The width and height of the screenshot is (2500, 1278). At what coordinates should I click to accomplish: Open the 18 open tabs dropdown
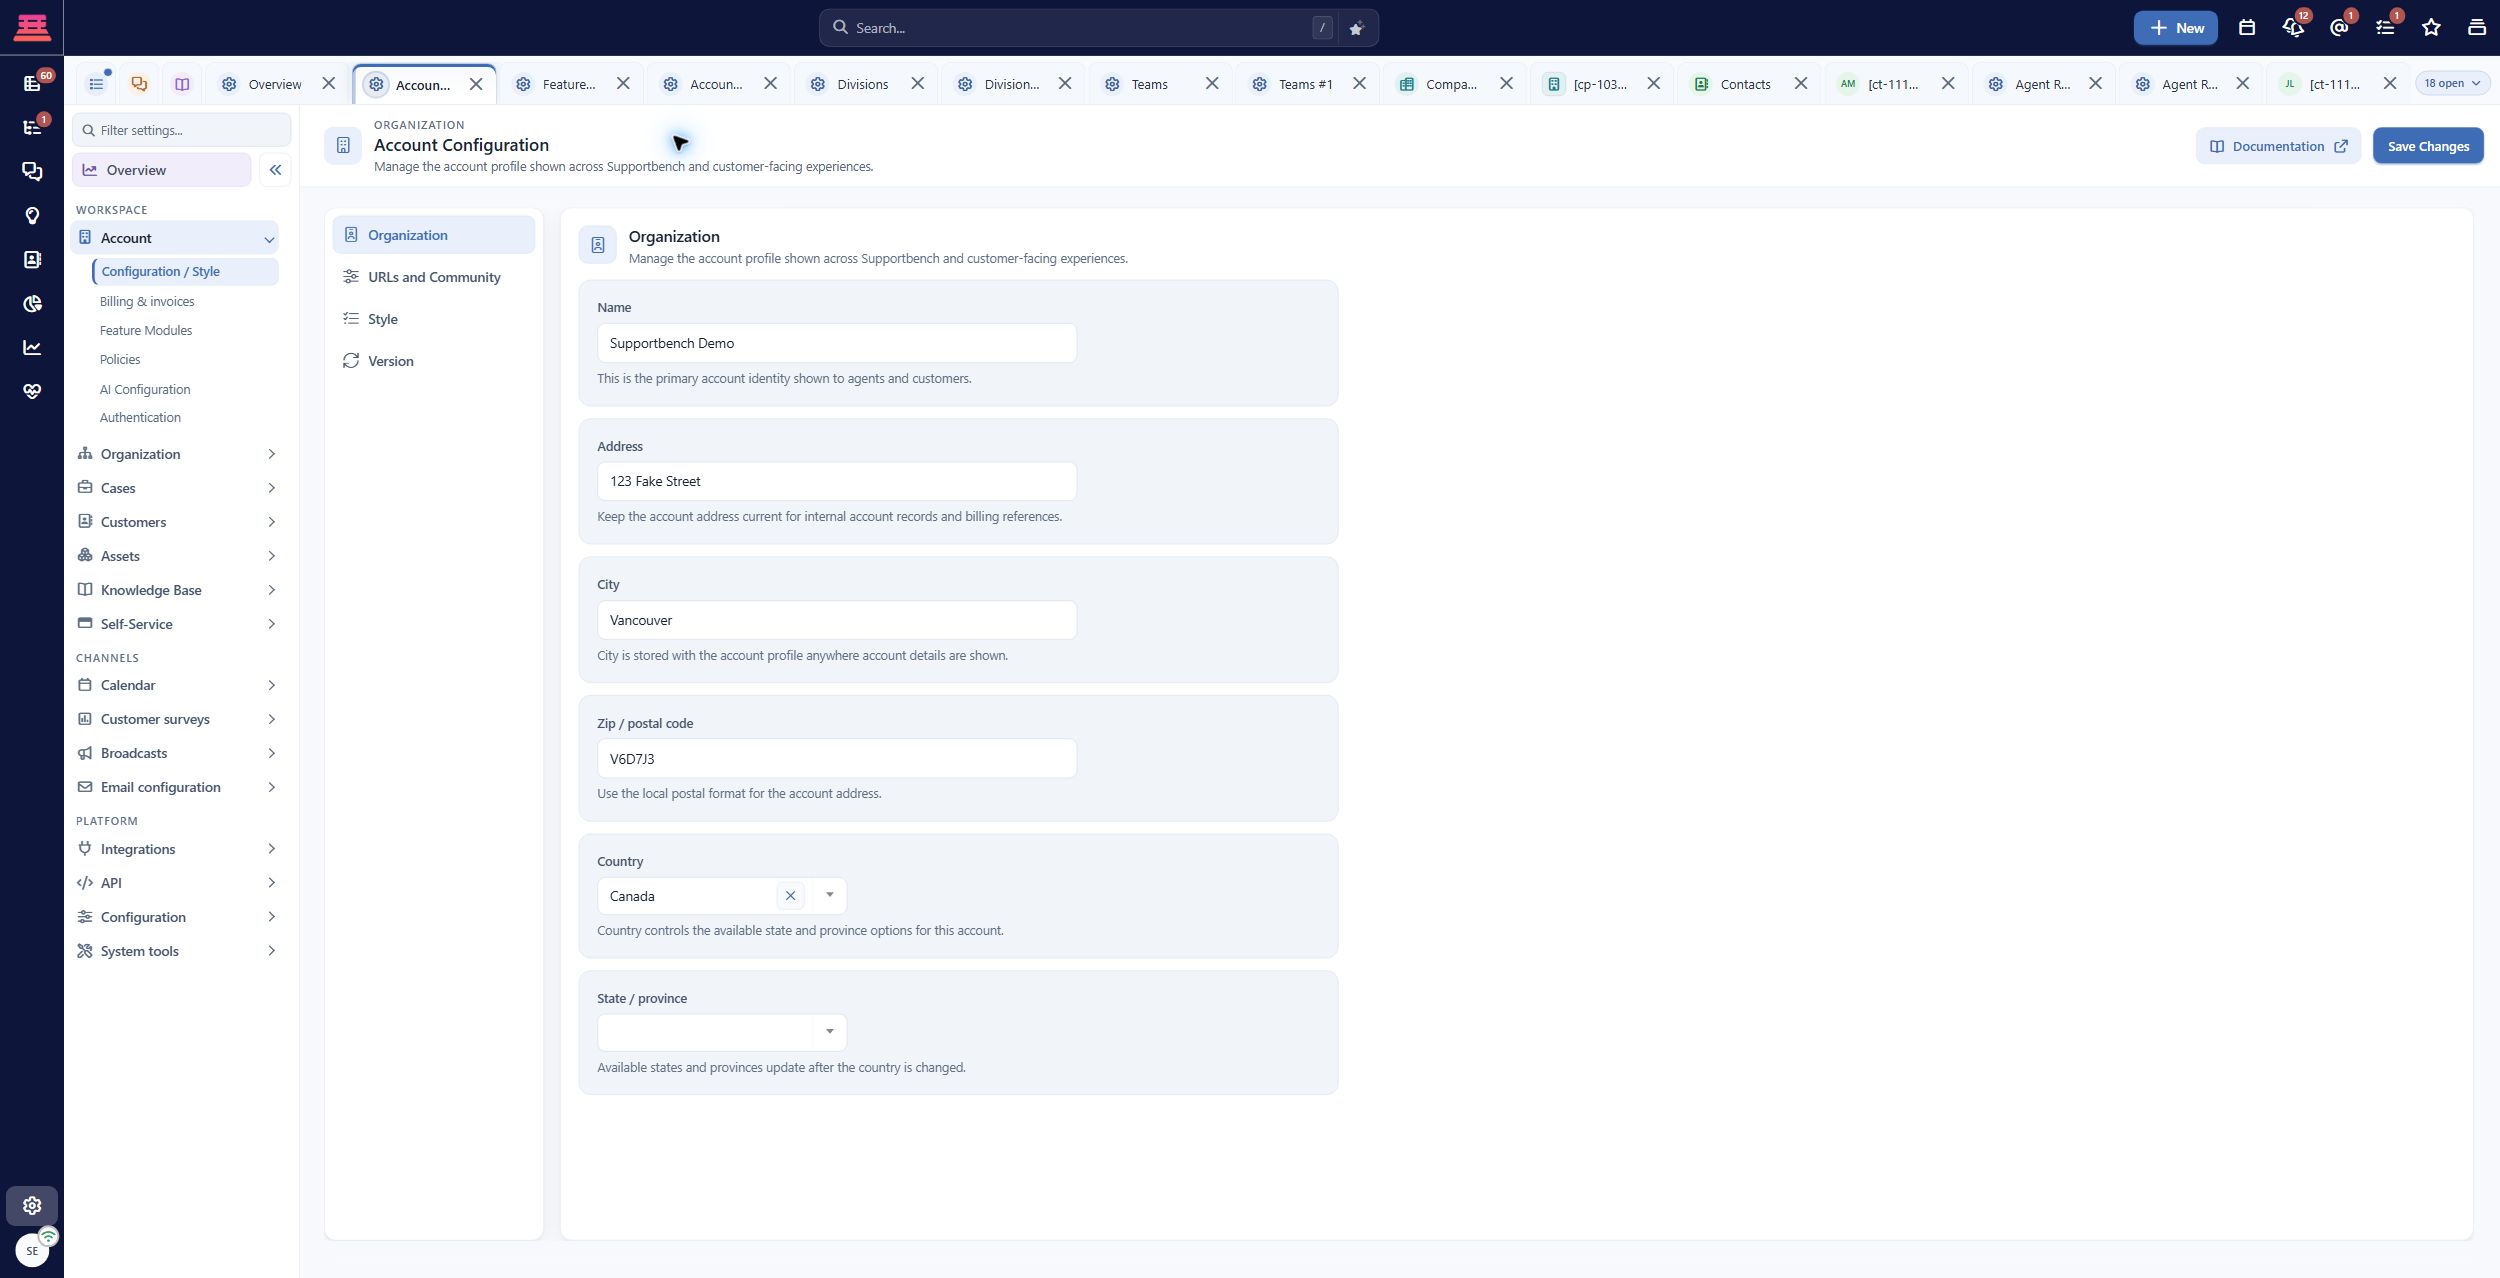(x=2452, y=83)
